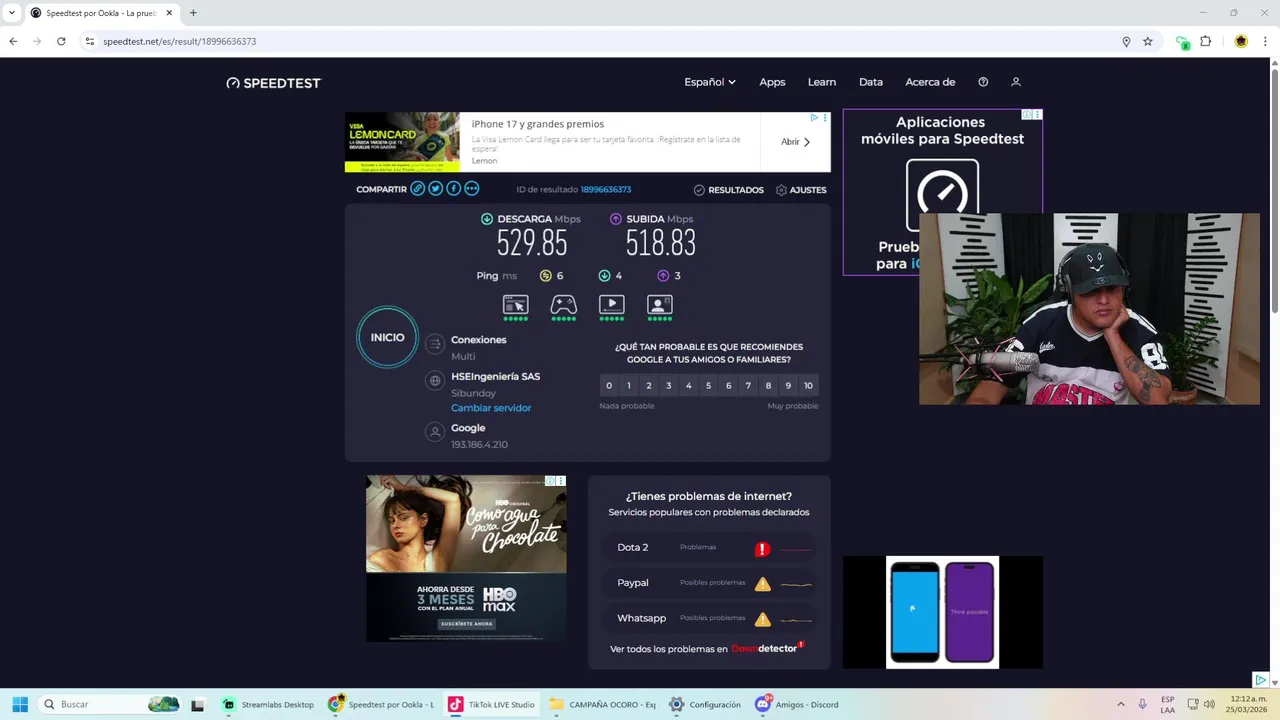Open the Learn menu item
Image resolution: width=1280 pixels, height=720 pixels.
pos(822,82)
